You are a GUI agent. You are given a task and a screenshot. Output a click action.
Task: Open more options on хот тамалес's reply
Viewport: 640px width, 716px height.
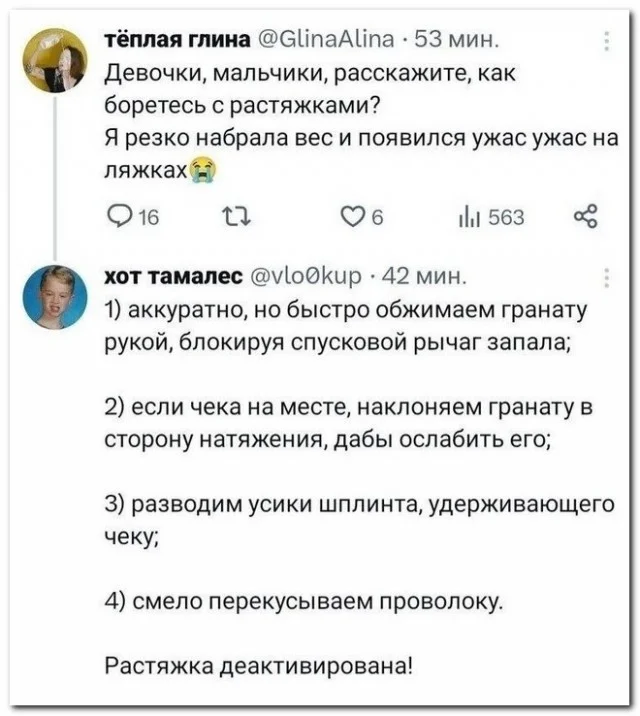pyautogui.click(x=609, y=277)
